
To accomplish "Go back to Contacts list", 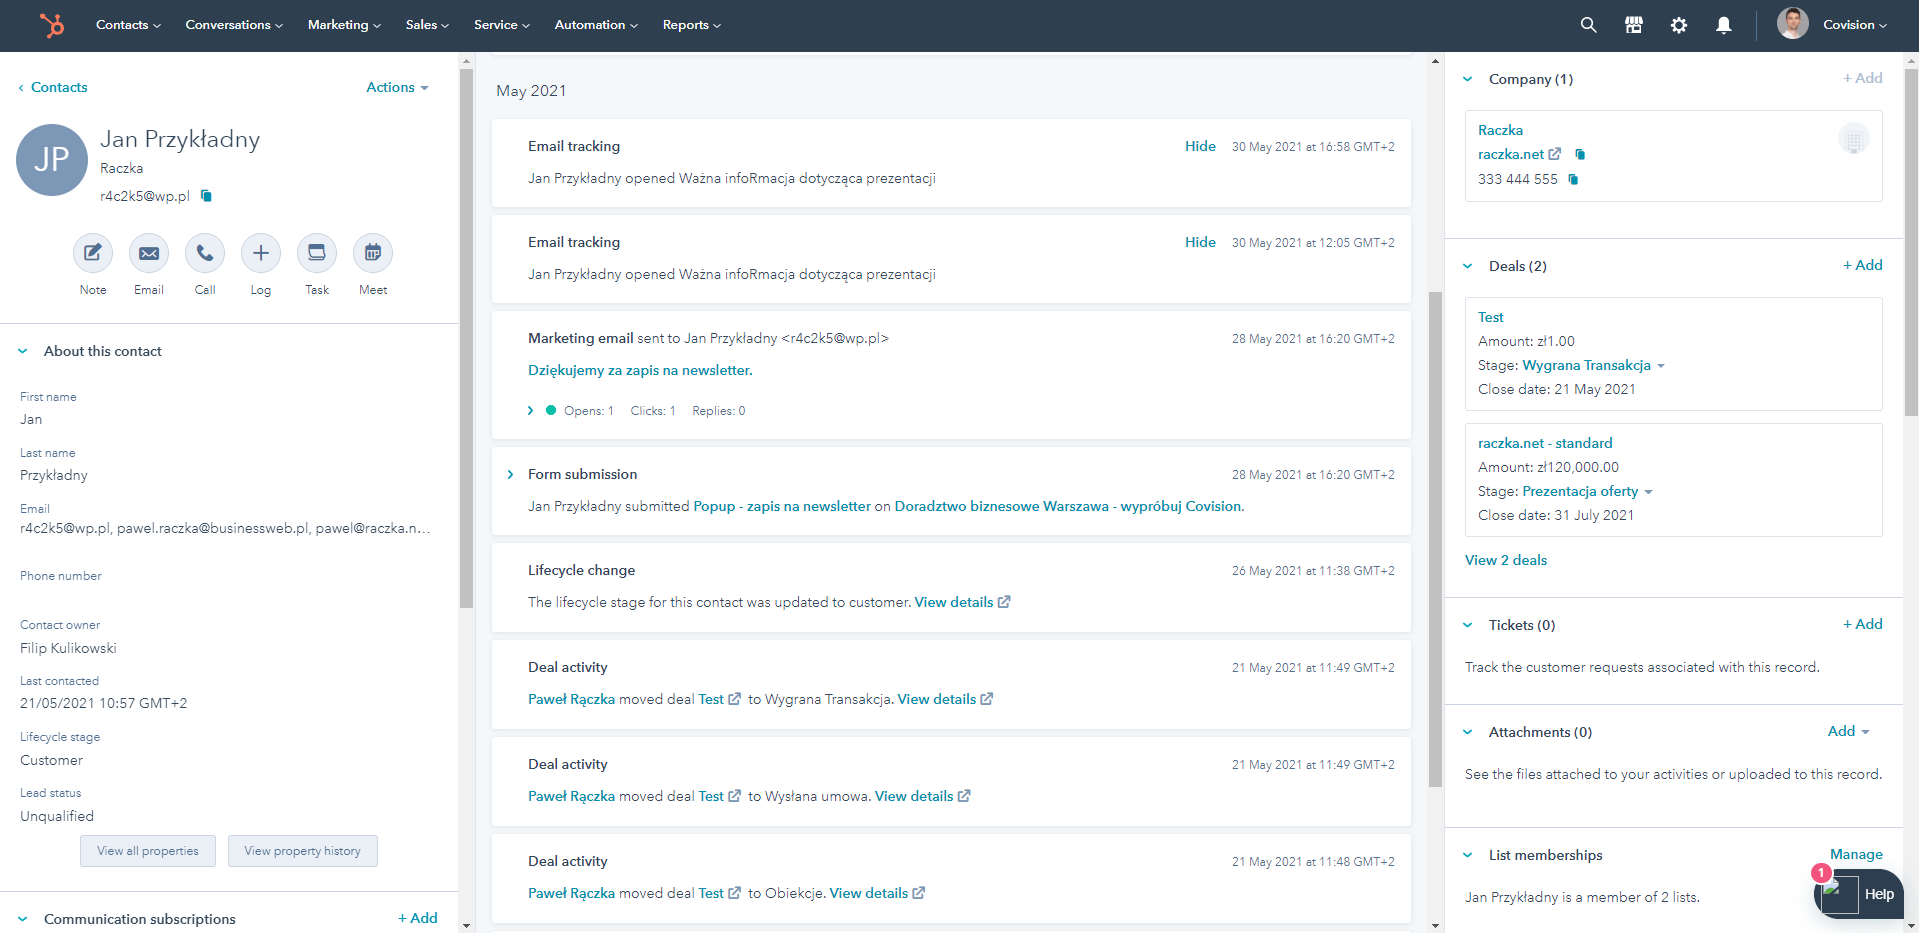I will (52, 87).
